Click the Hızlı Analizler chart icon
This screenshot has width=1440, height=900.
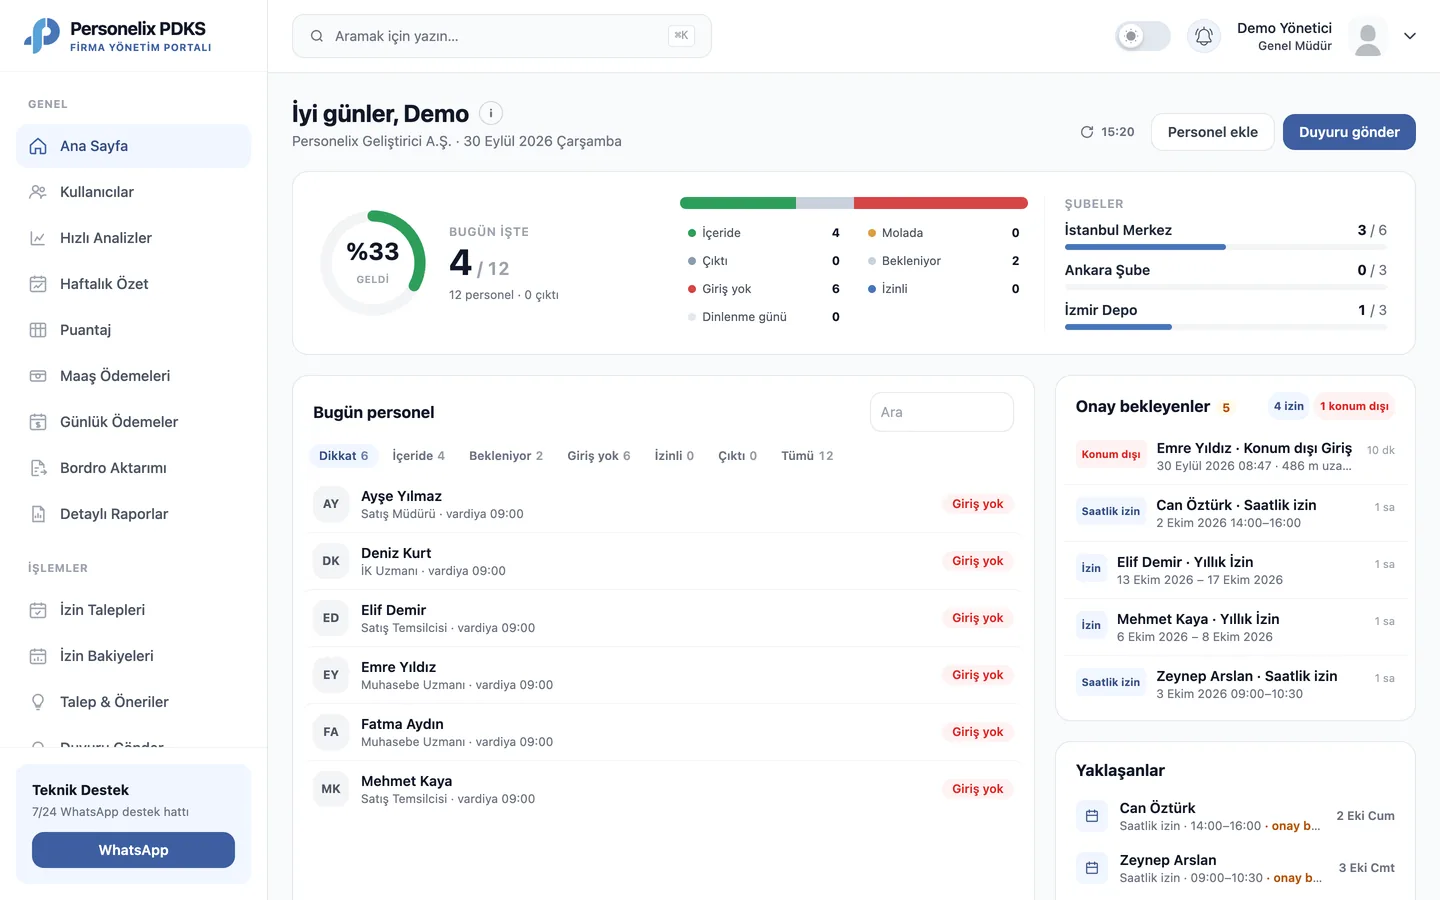click(38, 238)
